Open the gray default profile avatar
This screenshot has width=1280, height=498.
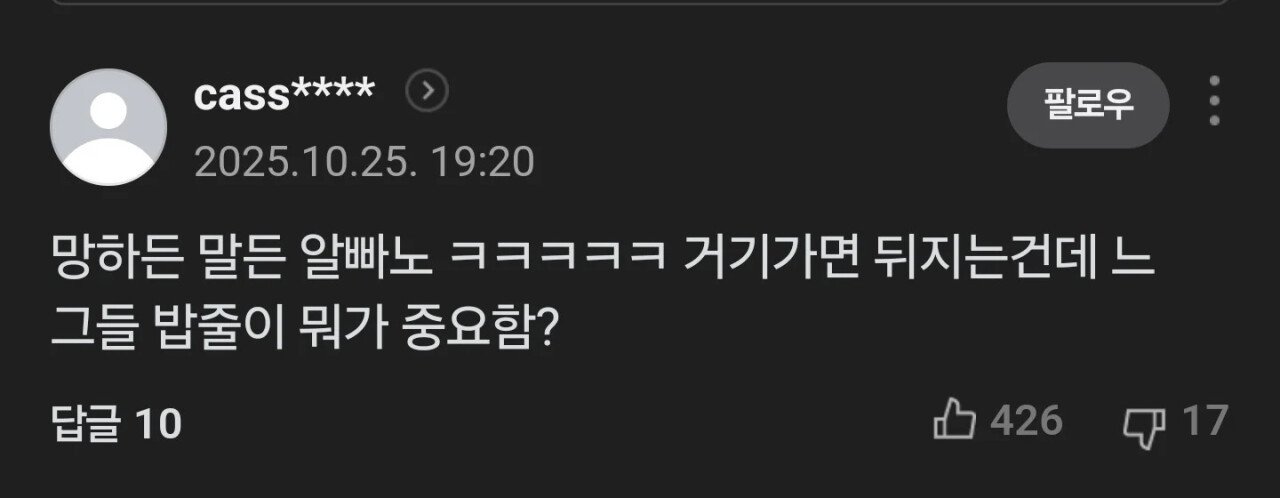[108, 127]
